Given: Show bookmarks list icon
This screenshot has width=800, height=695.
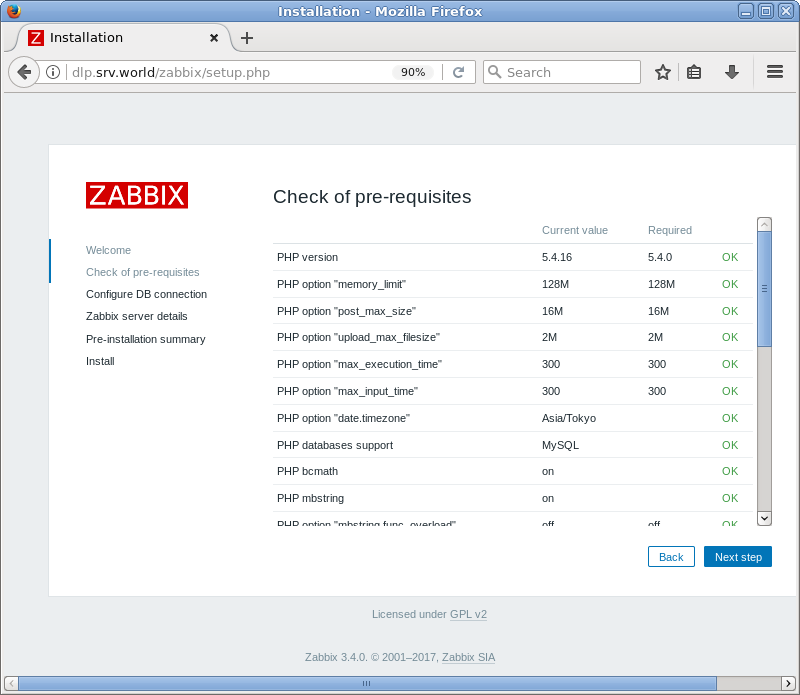Looking at the screenshot, I should coord(694,72).
